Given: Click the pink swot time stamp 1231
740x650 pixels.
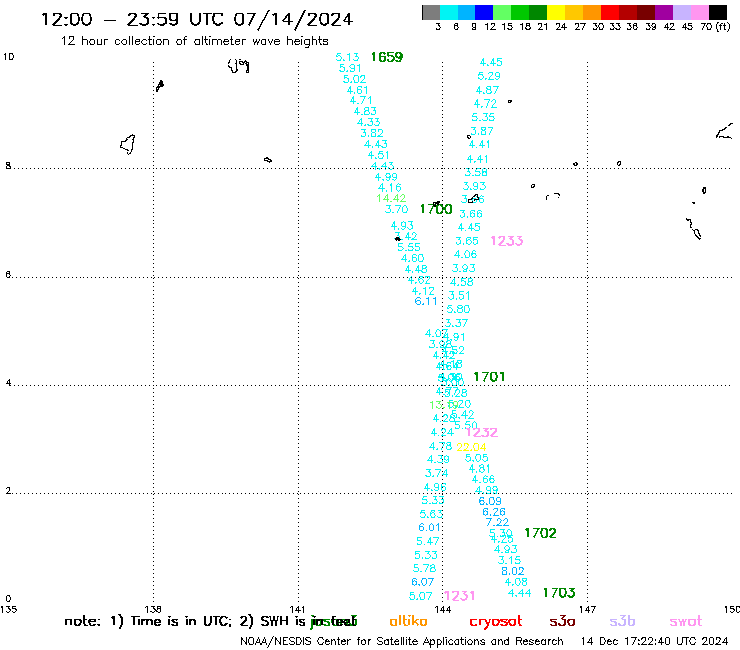Looking at the screenshot, I should (460, 596).
